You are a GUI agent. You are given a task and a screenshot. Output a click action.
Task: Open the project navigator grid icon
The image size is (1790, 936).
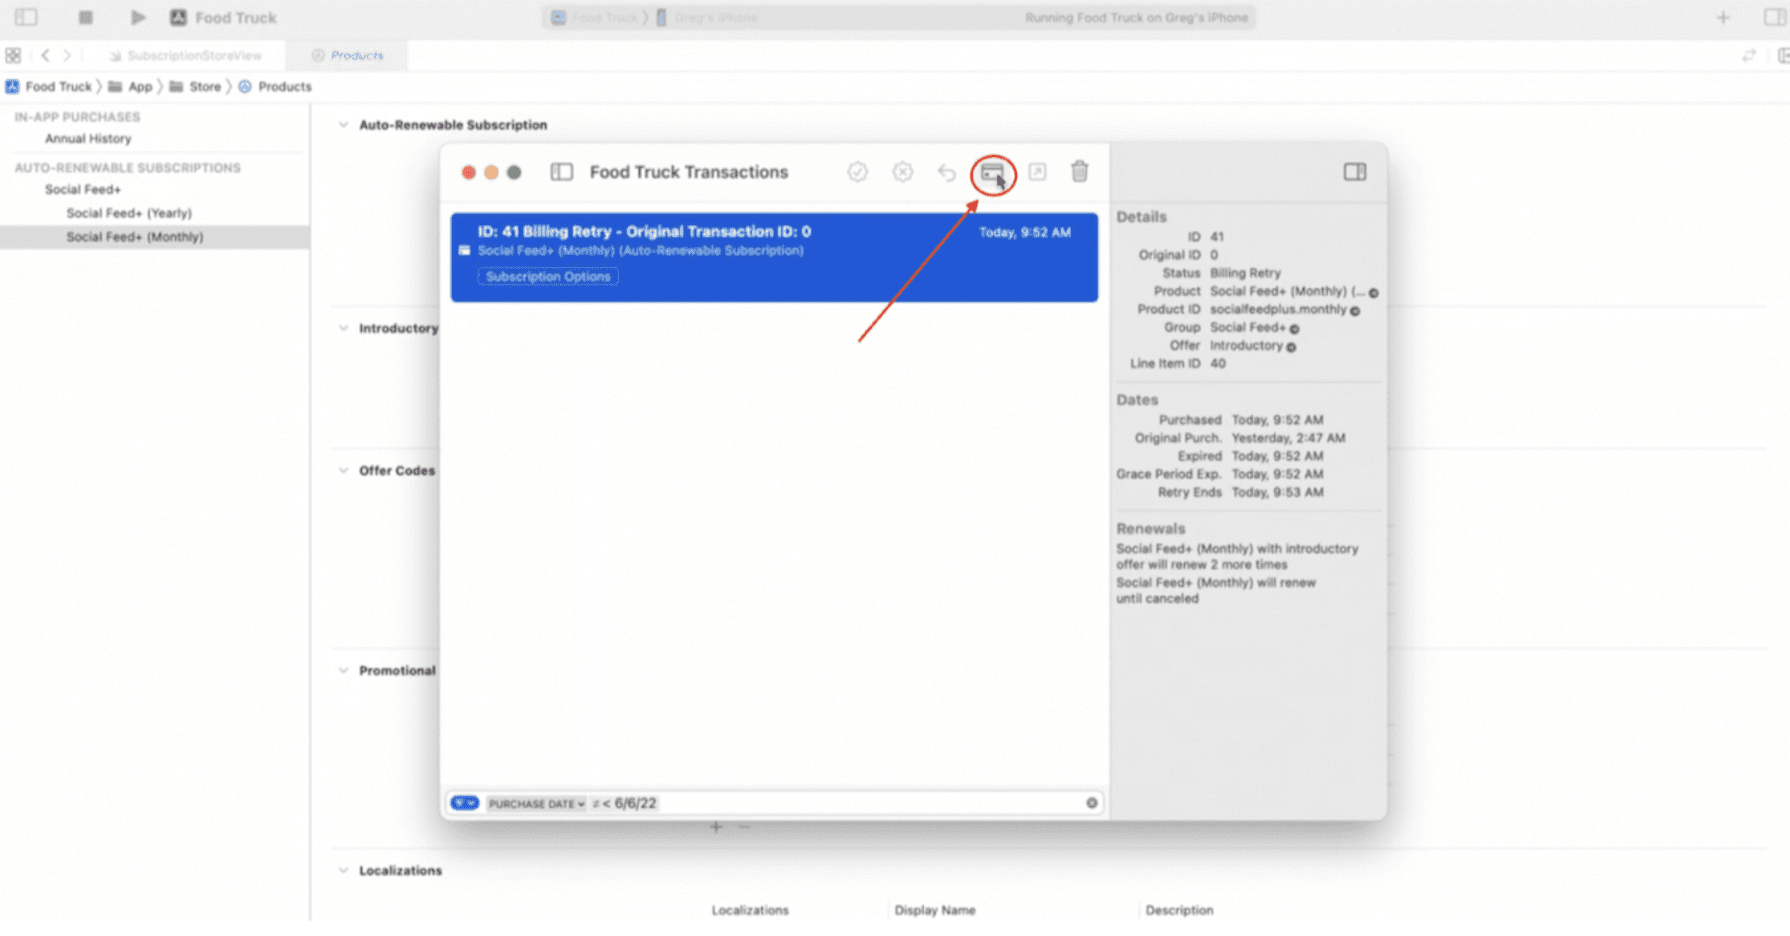[13, 56]
